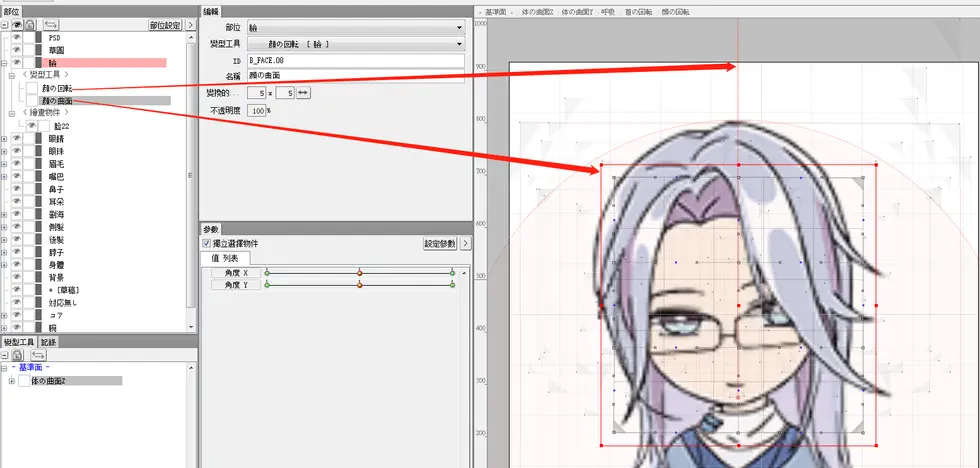This screenshot has height=468, width=980.
Task: Click the 部位 panel tab
Action: click(x=11, y=11)
